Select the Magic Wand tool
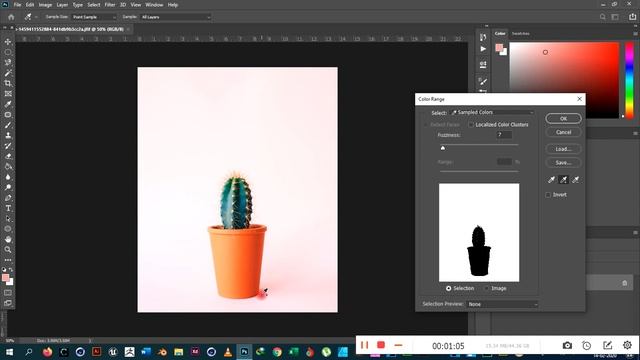 point(8,73)
